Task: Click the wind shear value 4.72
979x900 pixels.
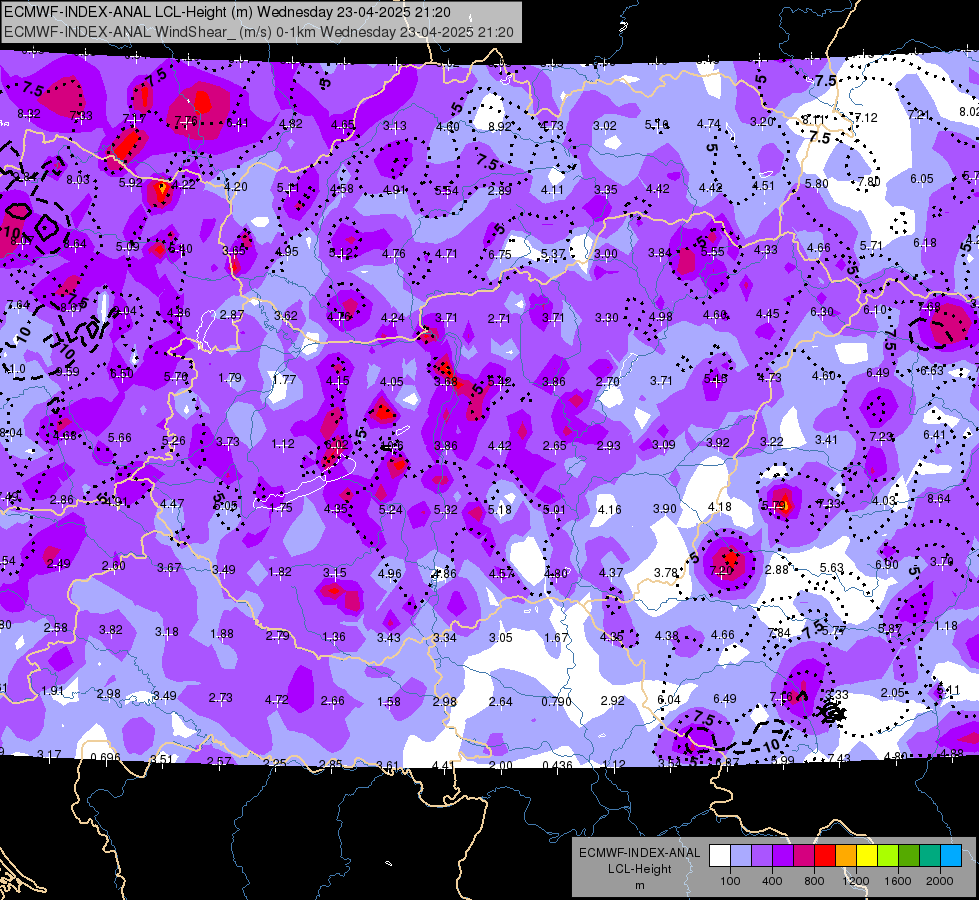Action: [x=277, y=700]
